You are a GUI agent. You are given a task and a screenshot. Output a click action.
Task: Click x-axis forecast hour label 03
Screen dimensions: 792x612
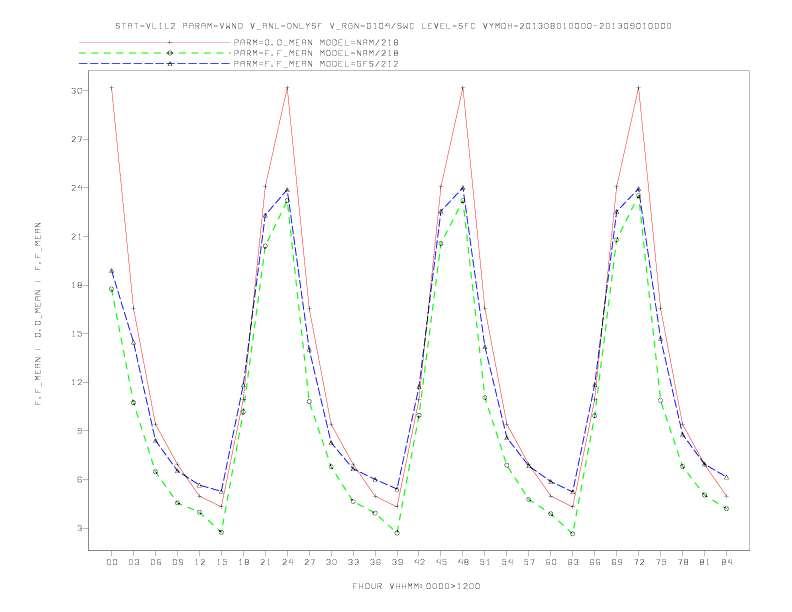tap(133, 562)
